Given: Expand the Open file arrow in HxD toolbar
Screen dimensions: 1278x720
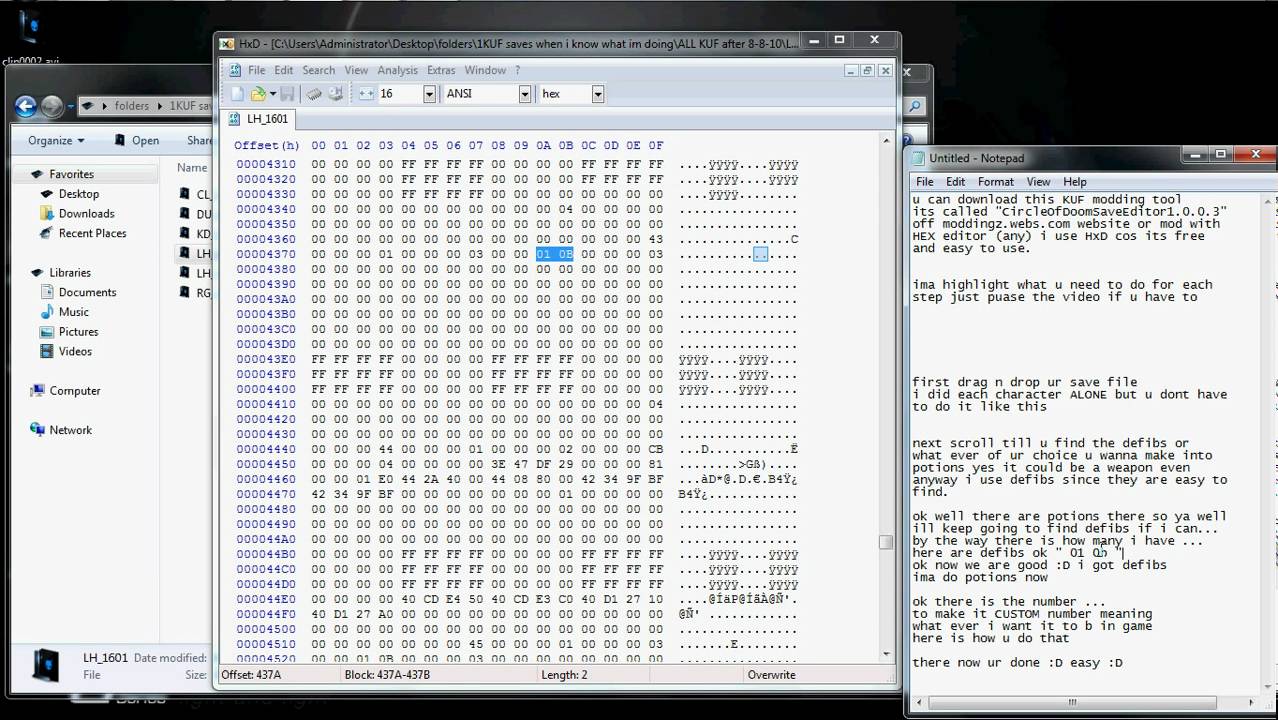Looking at the screenshot, I should (x=272, y=94).
